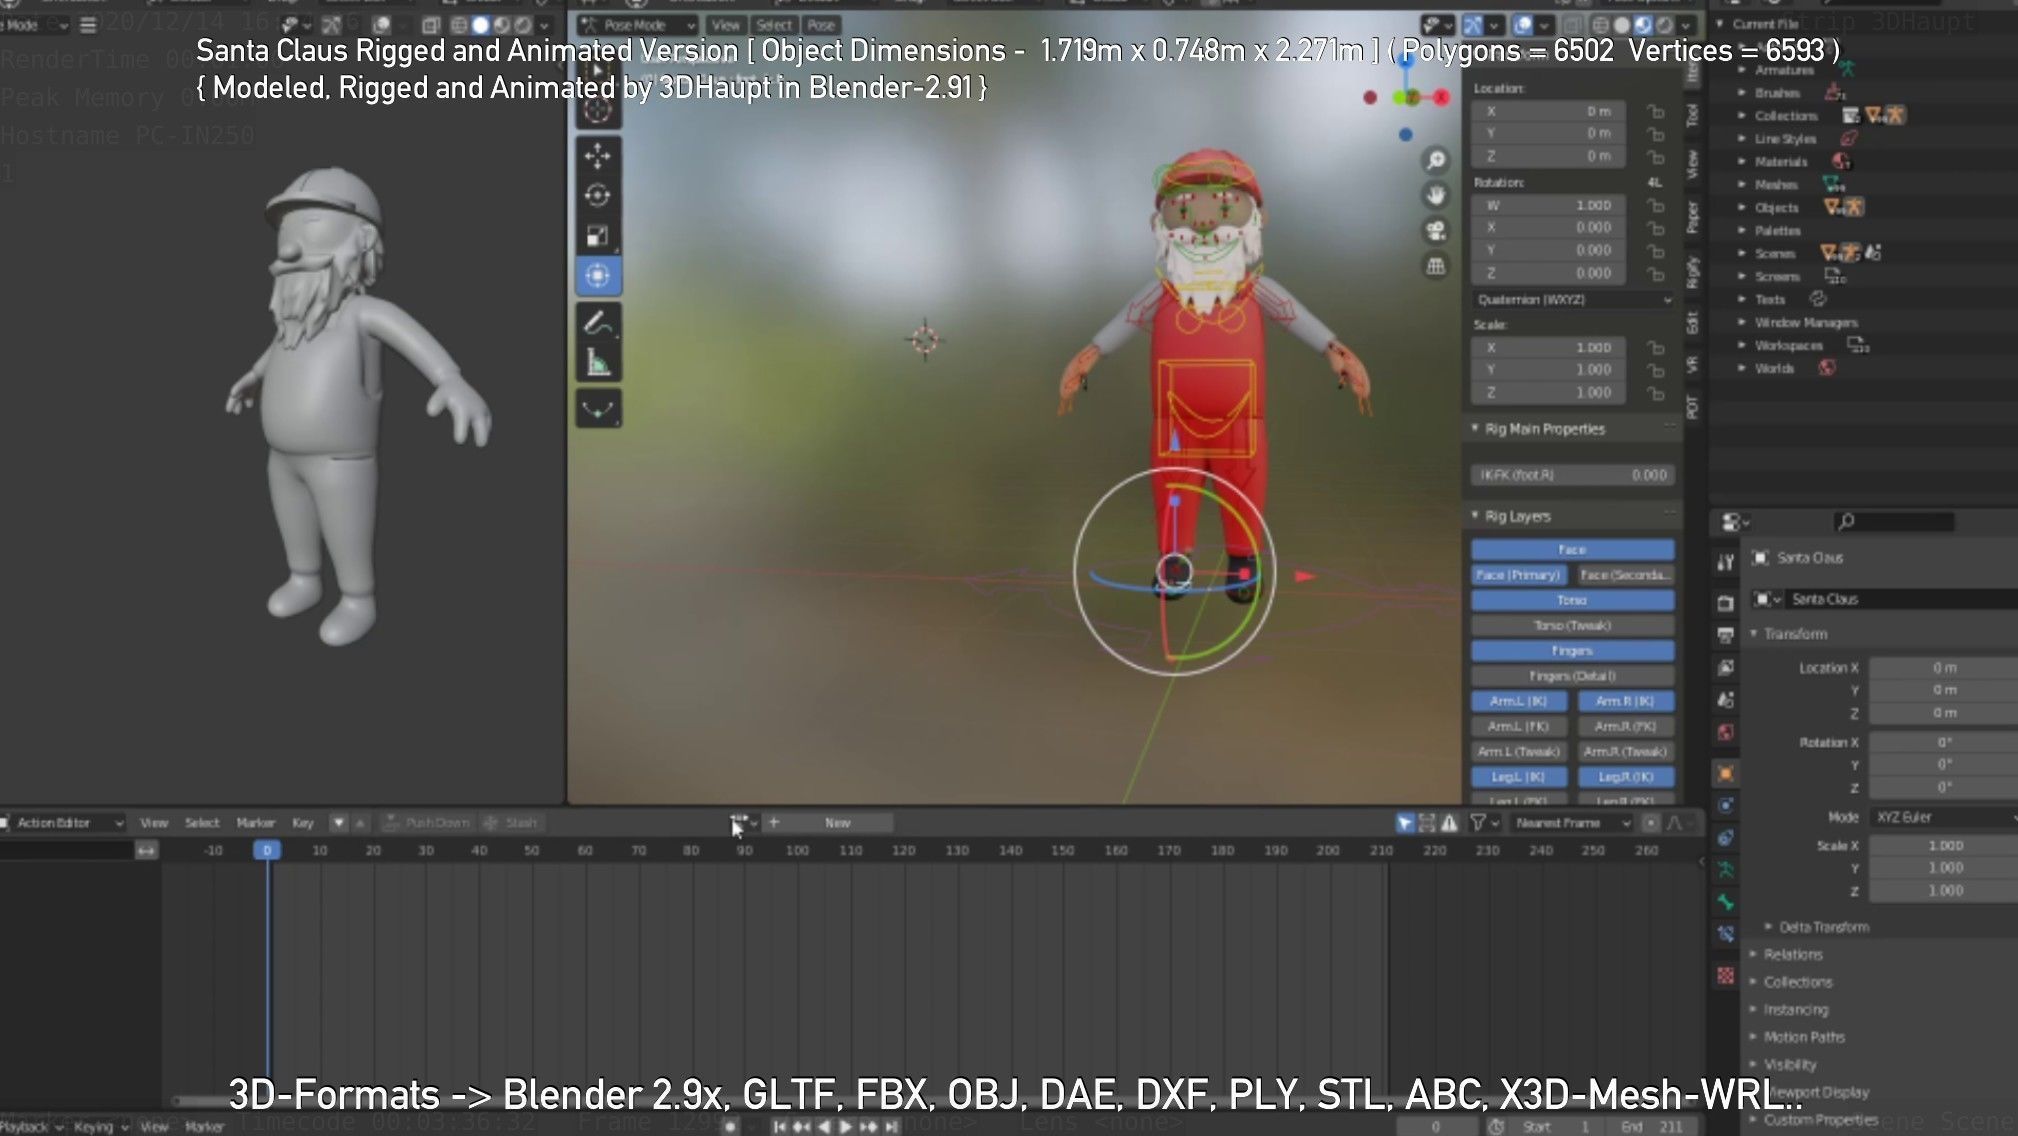Switch perspective/orthographic grid icon

(x=1436, y=266)
